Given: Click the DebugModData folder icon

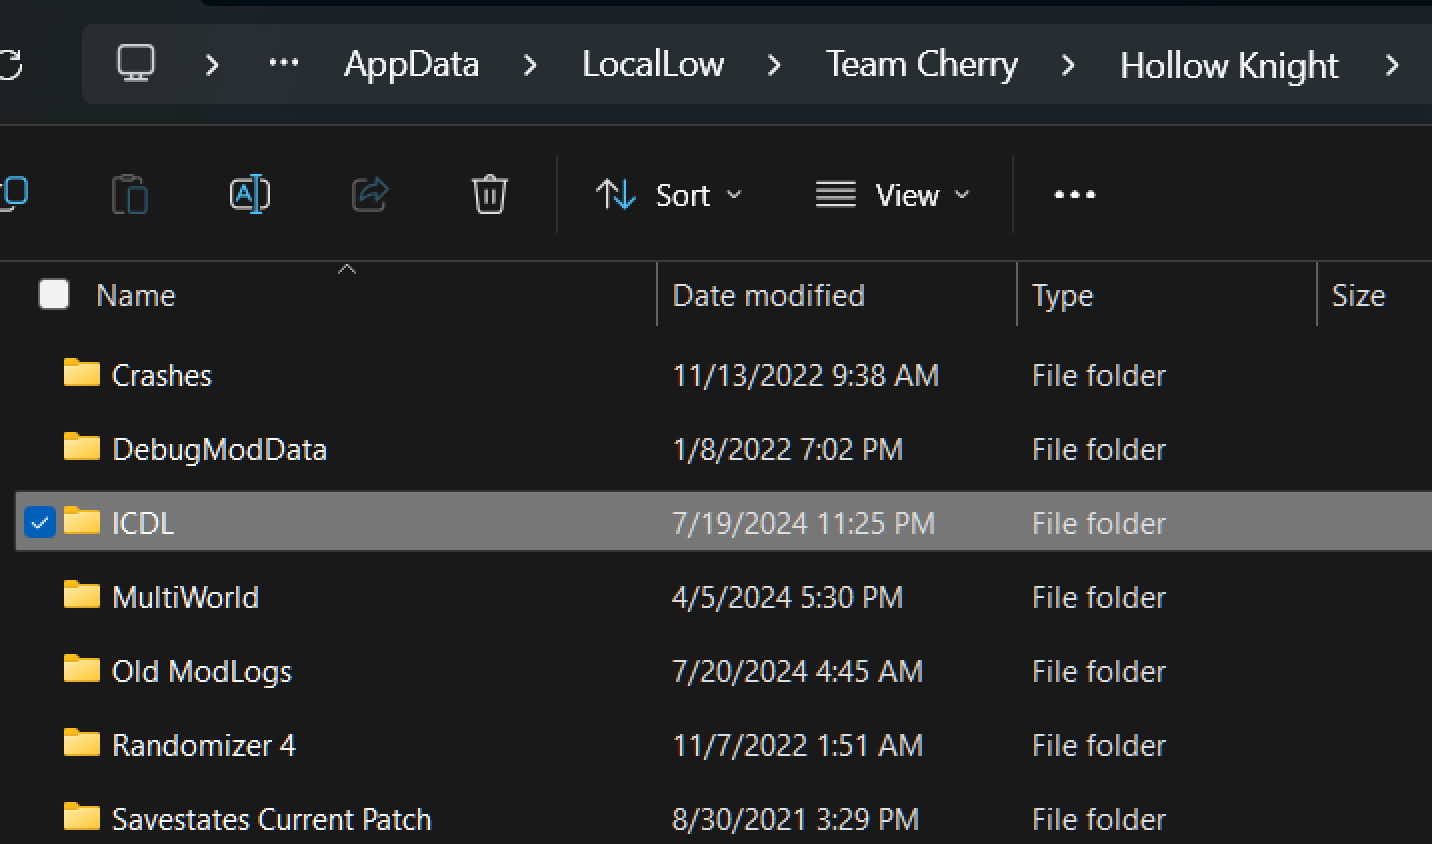Looking at the screenshot, I should [x=82, y=446].
